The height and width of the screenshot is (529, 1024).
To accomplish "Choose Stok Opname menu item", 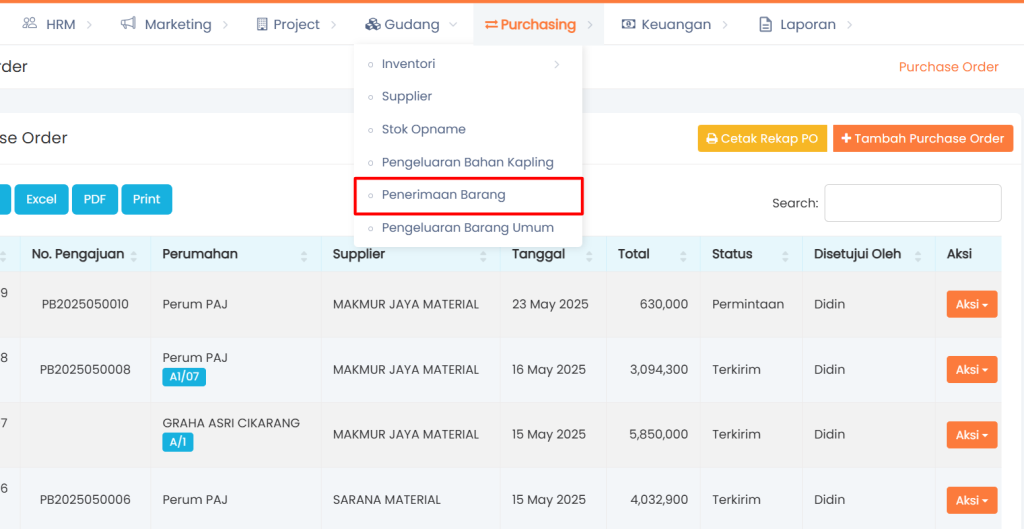I will point(423,130).
